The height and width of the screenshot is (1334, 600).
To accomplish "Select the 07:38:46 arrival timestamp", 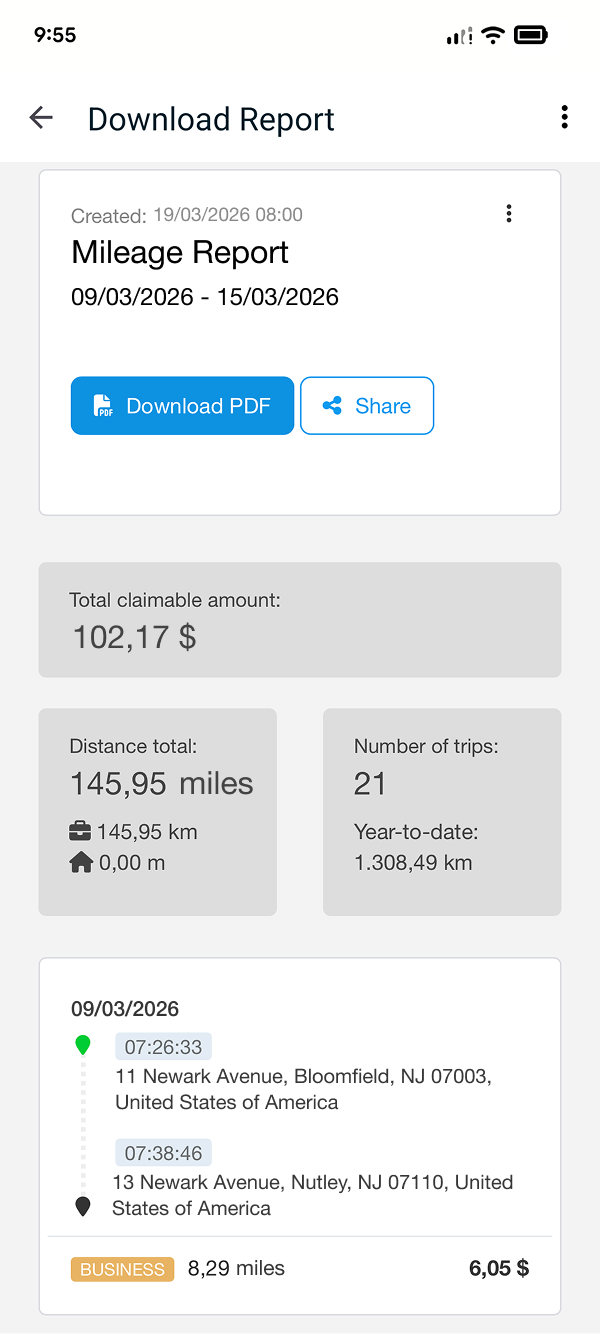I will point(163,1152).
